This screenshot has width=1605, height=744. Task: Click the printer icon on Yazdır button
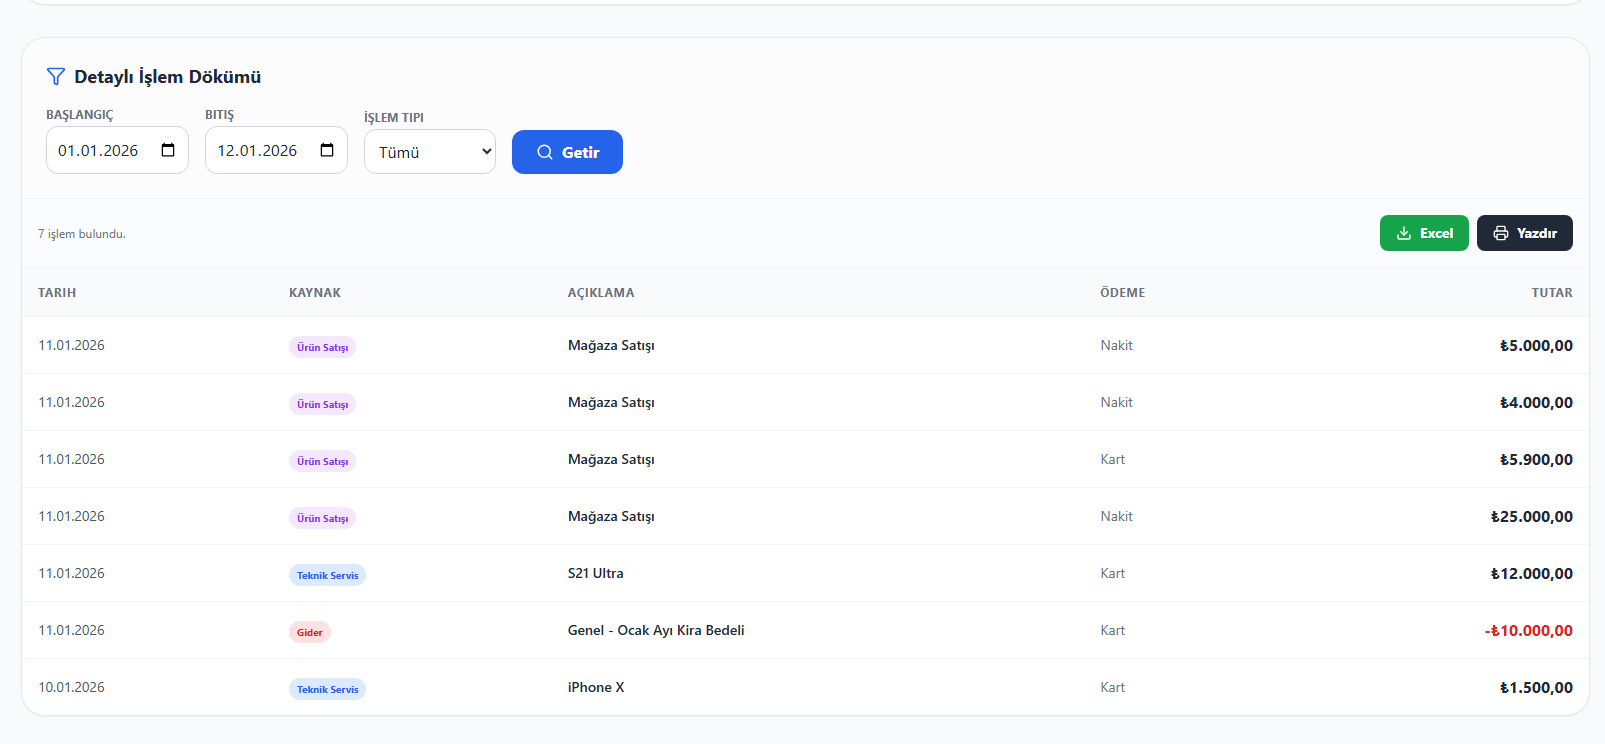[1501, 233]
